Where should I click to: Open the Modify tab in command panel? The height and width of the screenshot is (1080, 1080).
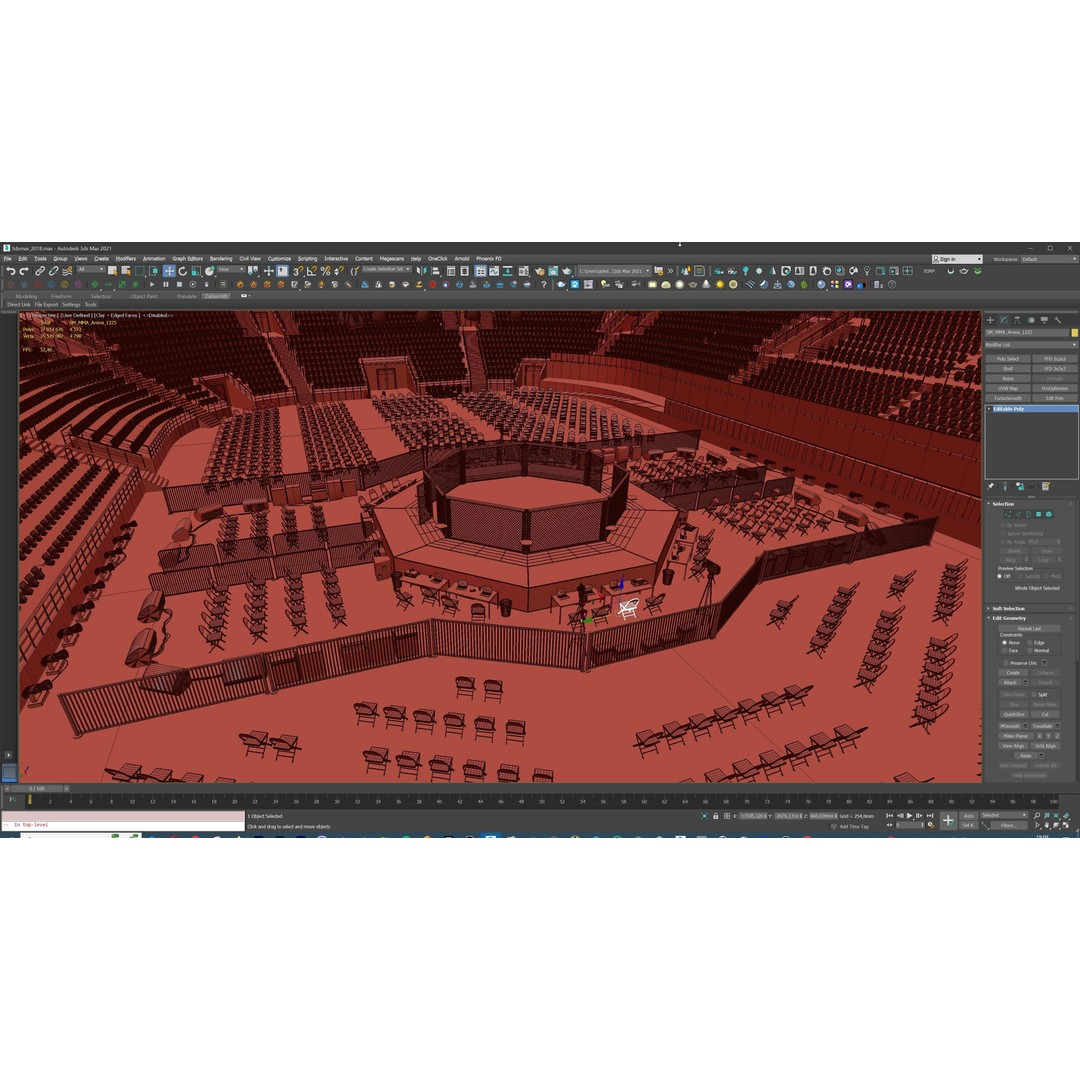[x=1004, y=320]
